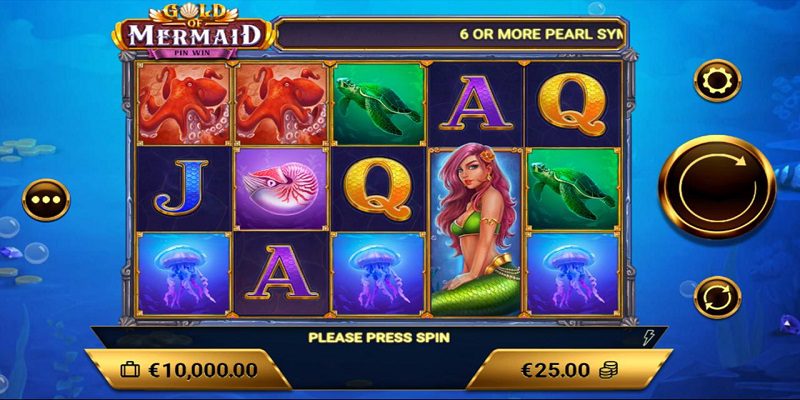The image size is (800, 400).
Task: Click the nautilus shell symbol
Action: [x=281, y=189]
